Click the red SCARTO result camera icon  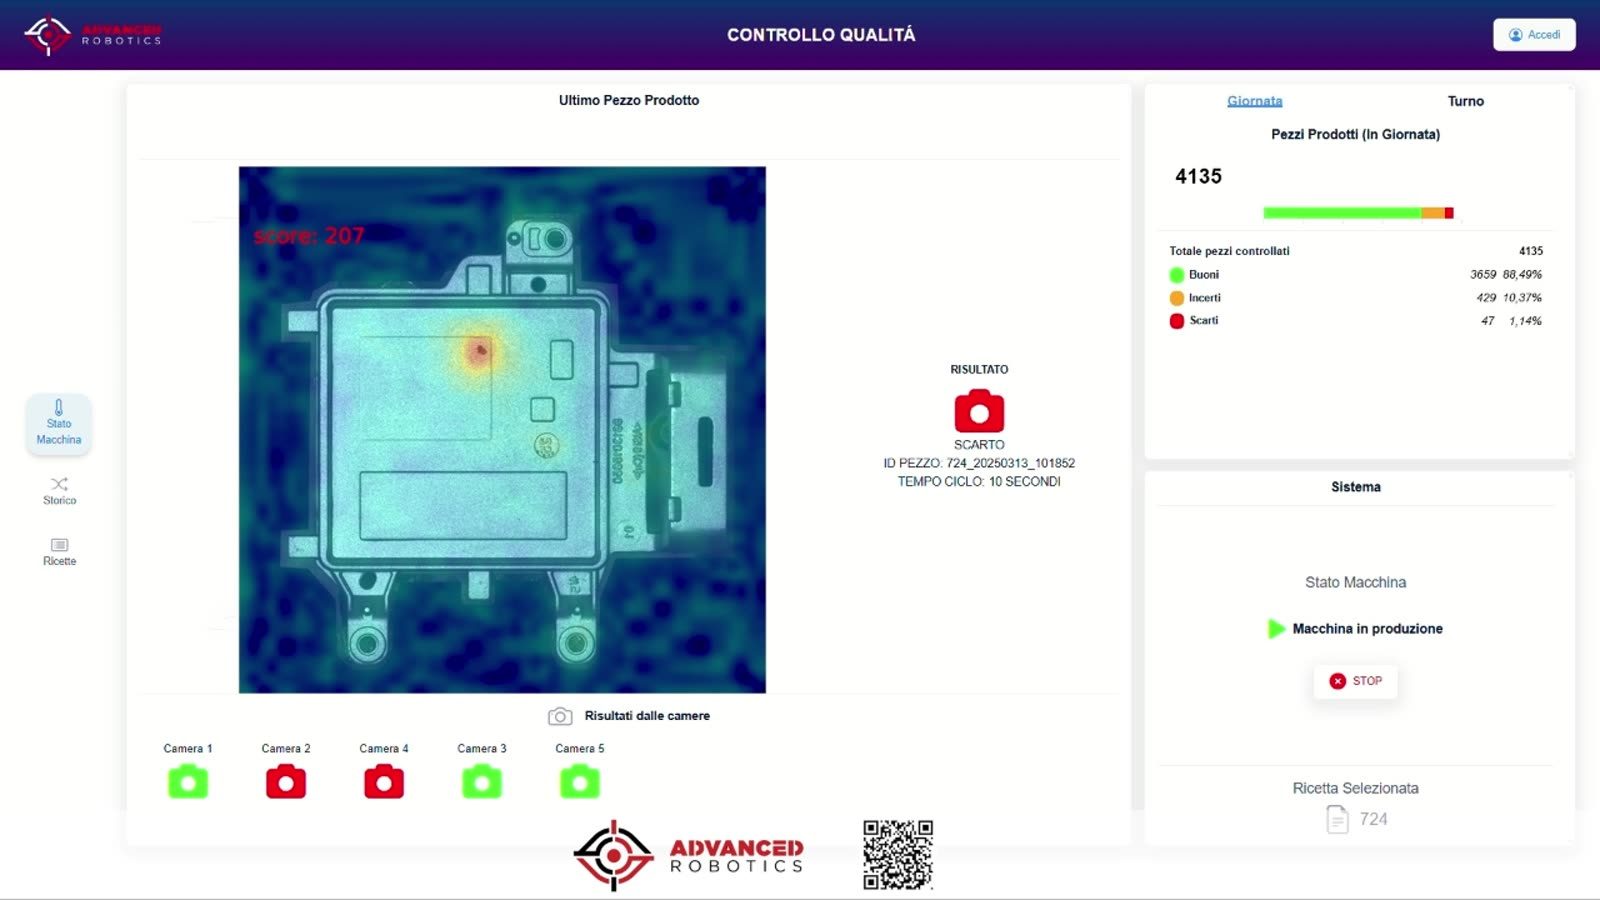[979, 411]
